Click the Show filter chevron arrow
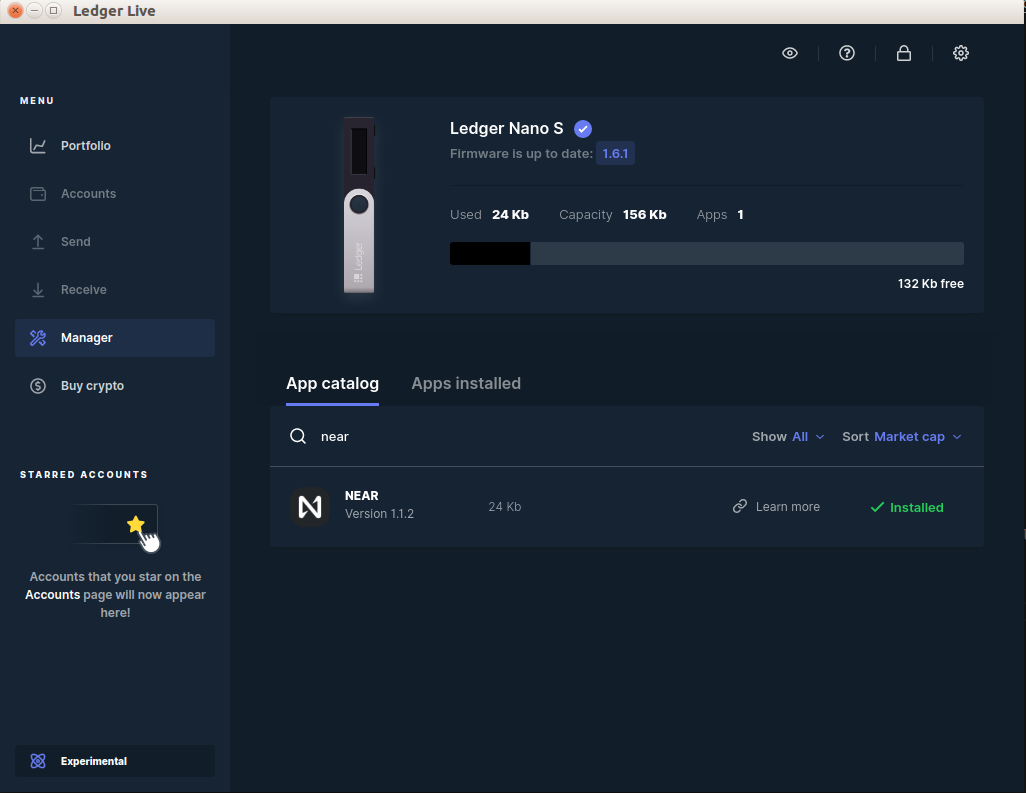1026x793 pixels. 820,437
